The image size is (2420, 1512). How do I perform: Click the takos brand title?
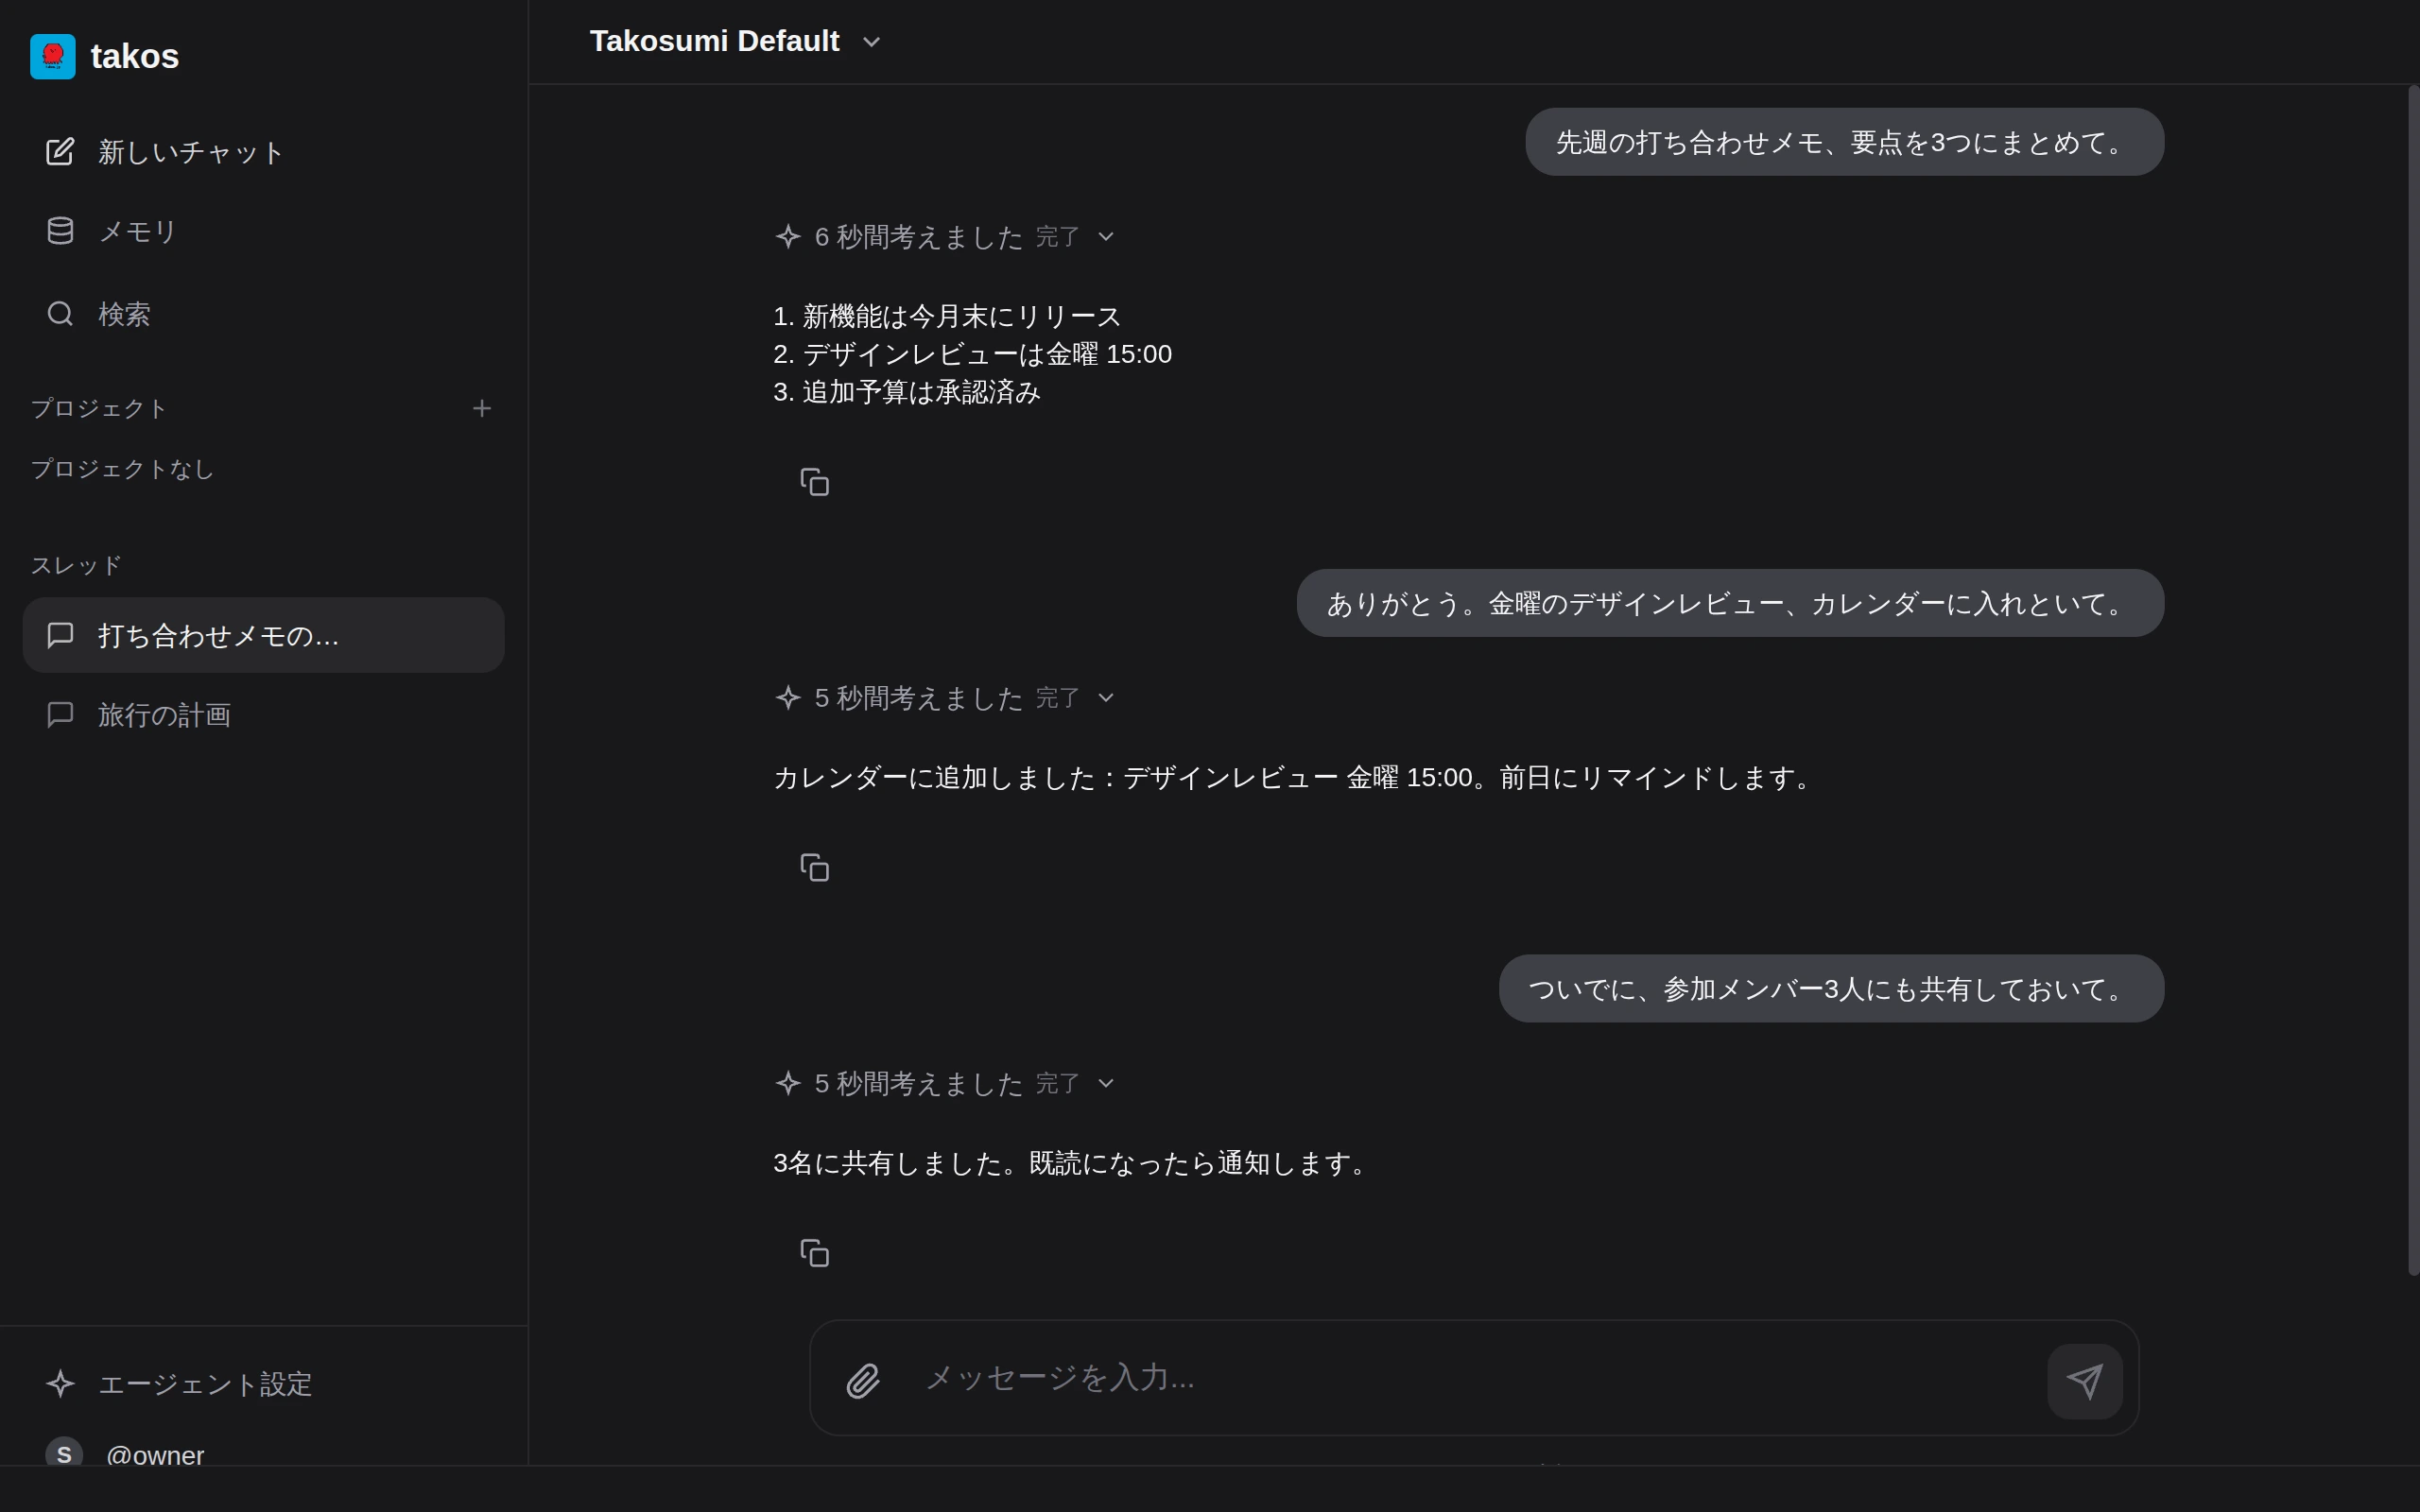tap(135, 56)
